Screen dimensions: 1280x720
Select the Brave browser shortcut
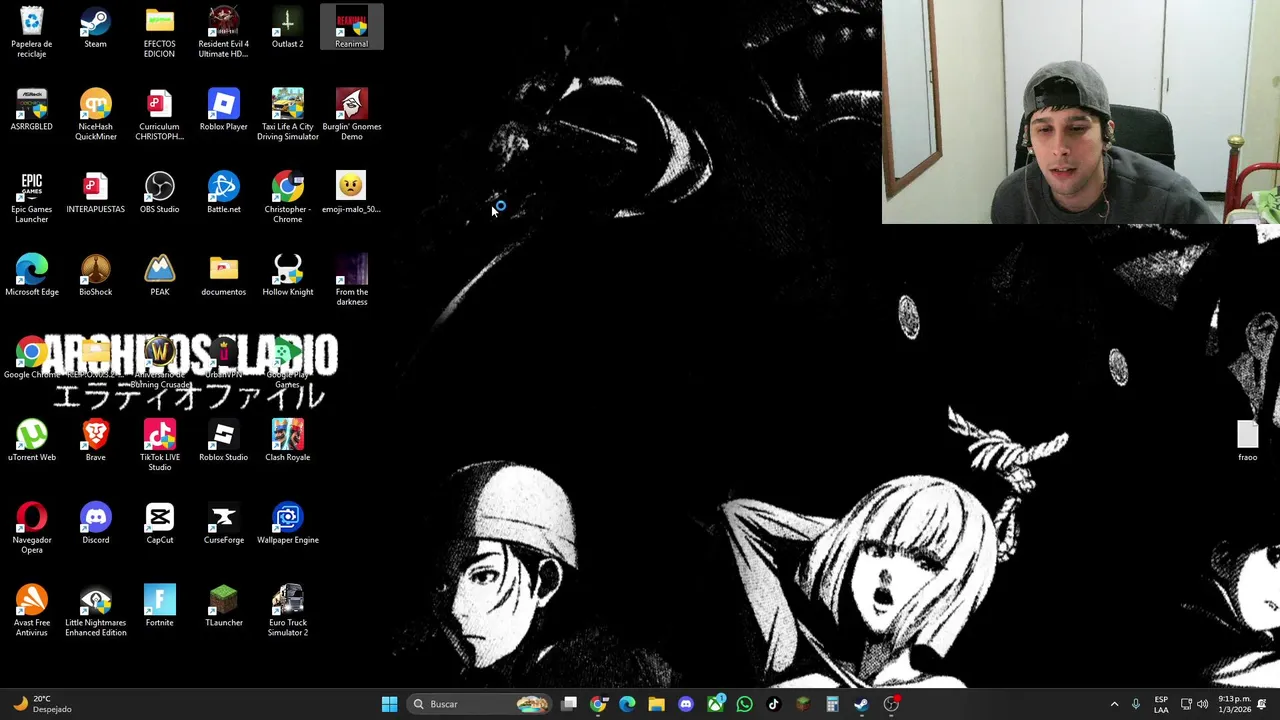tap(95, 442)
